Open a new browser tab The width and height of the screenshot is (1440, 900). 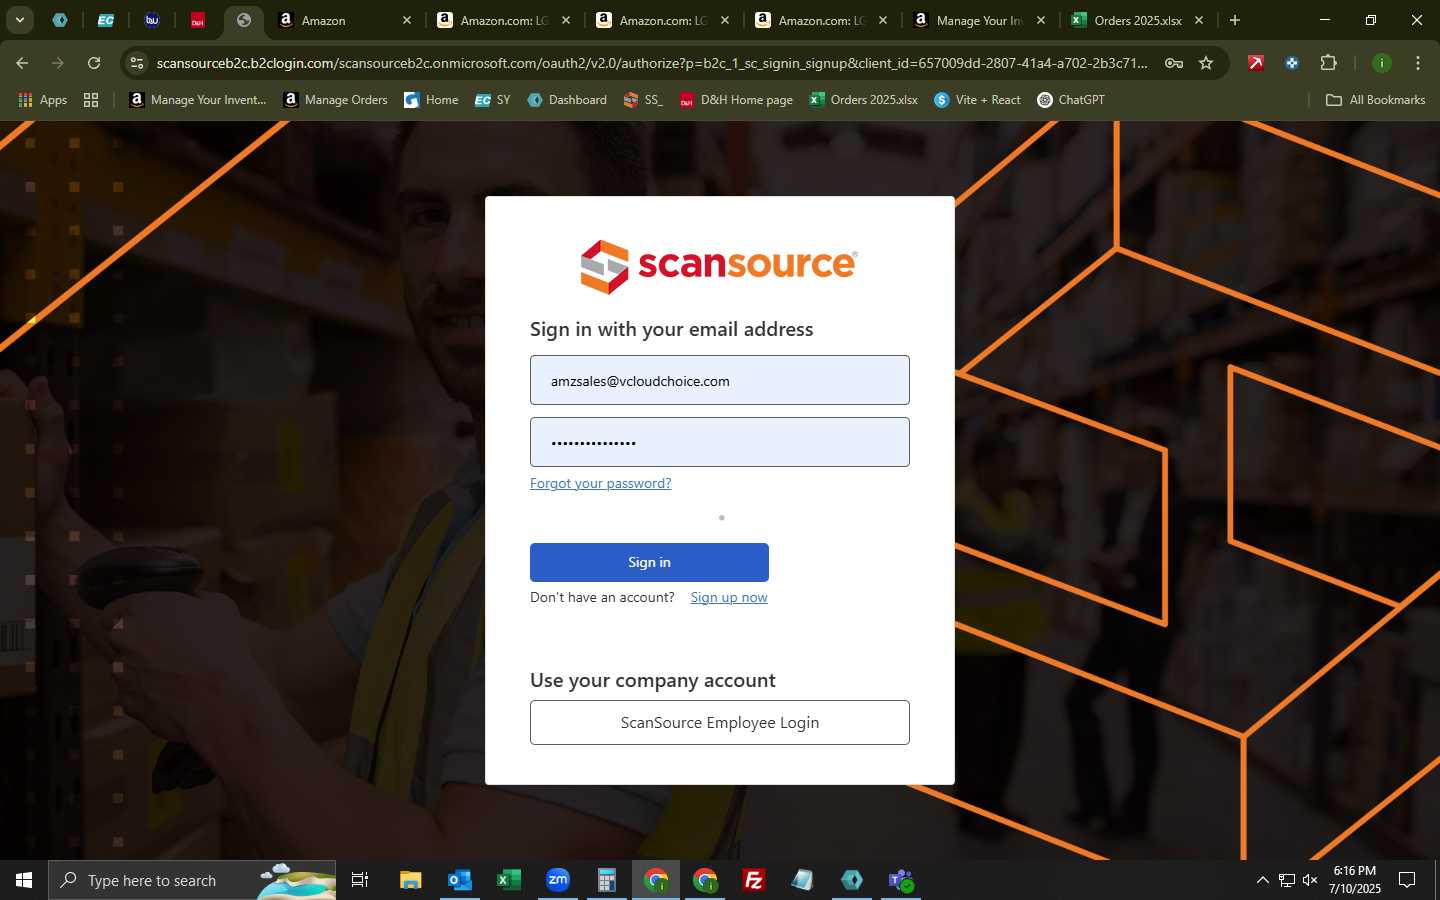click(1235, 20)
